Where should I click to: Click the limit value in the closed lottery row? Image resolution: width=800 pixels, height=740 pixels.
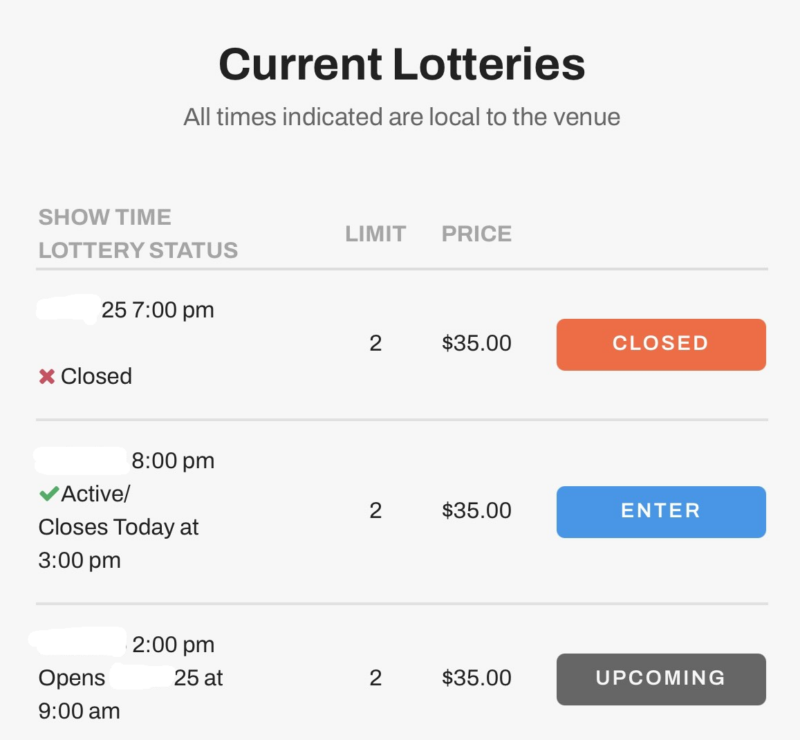(x=375, y=344)
